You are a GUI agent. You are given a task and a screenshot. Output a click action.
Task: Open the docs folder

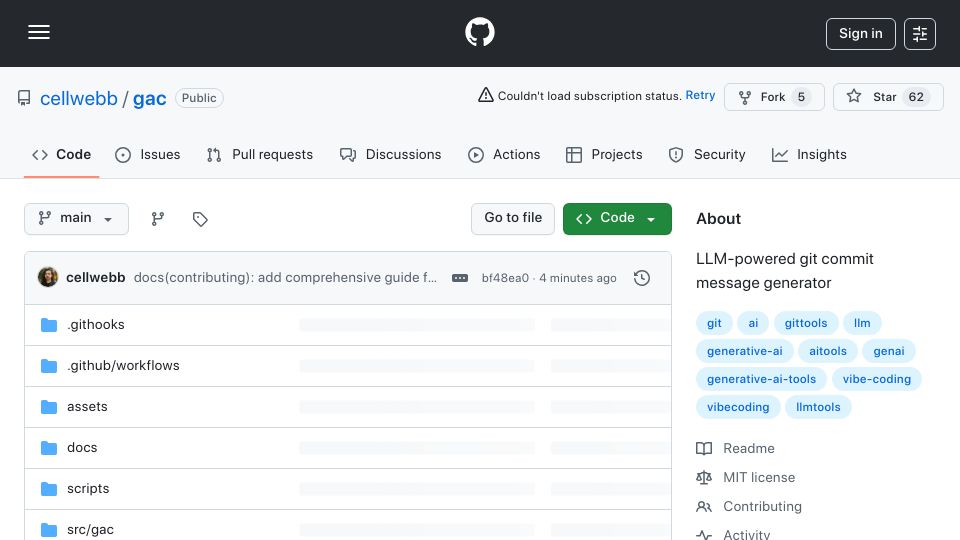82,448
